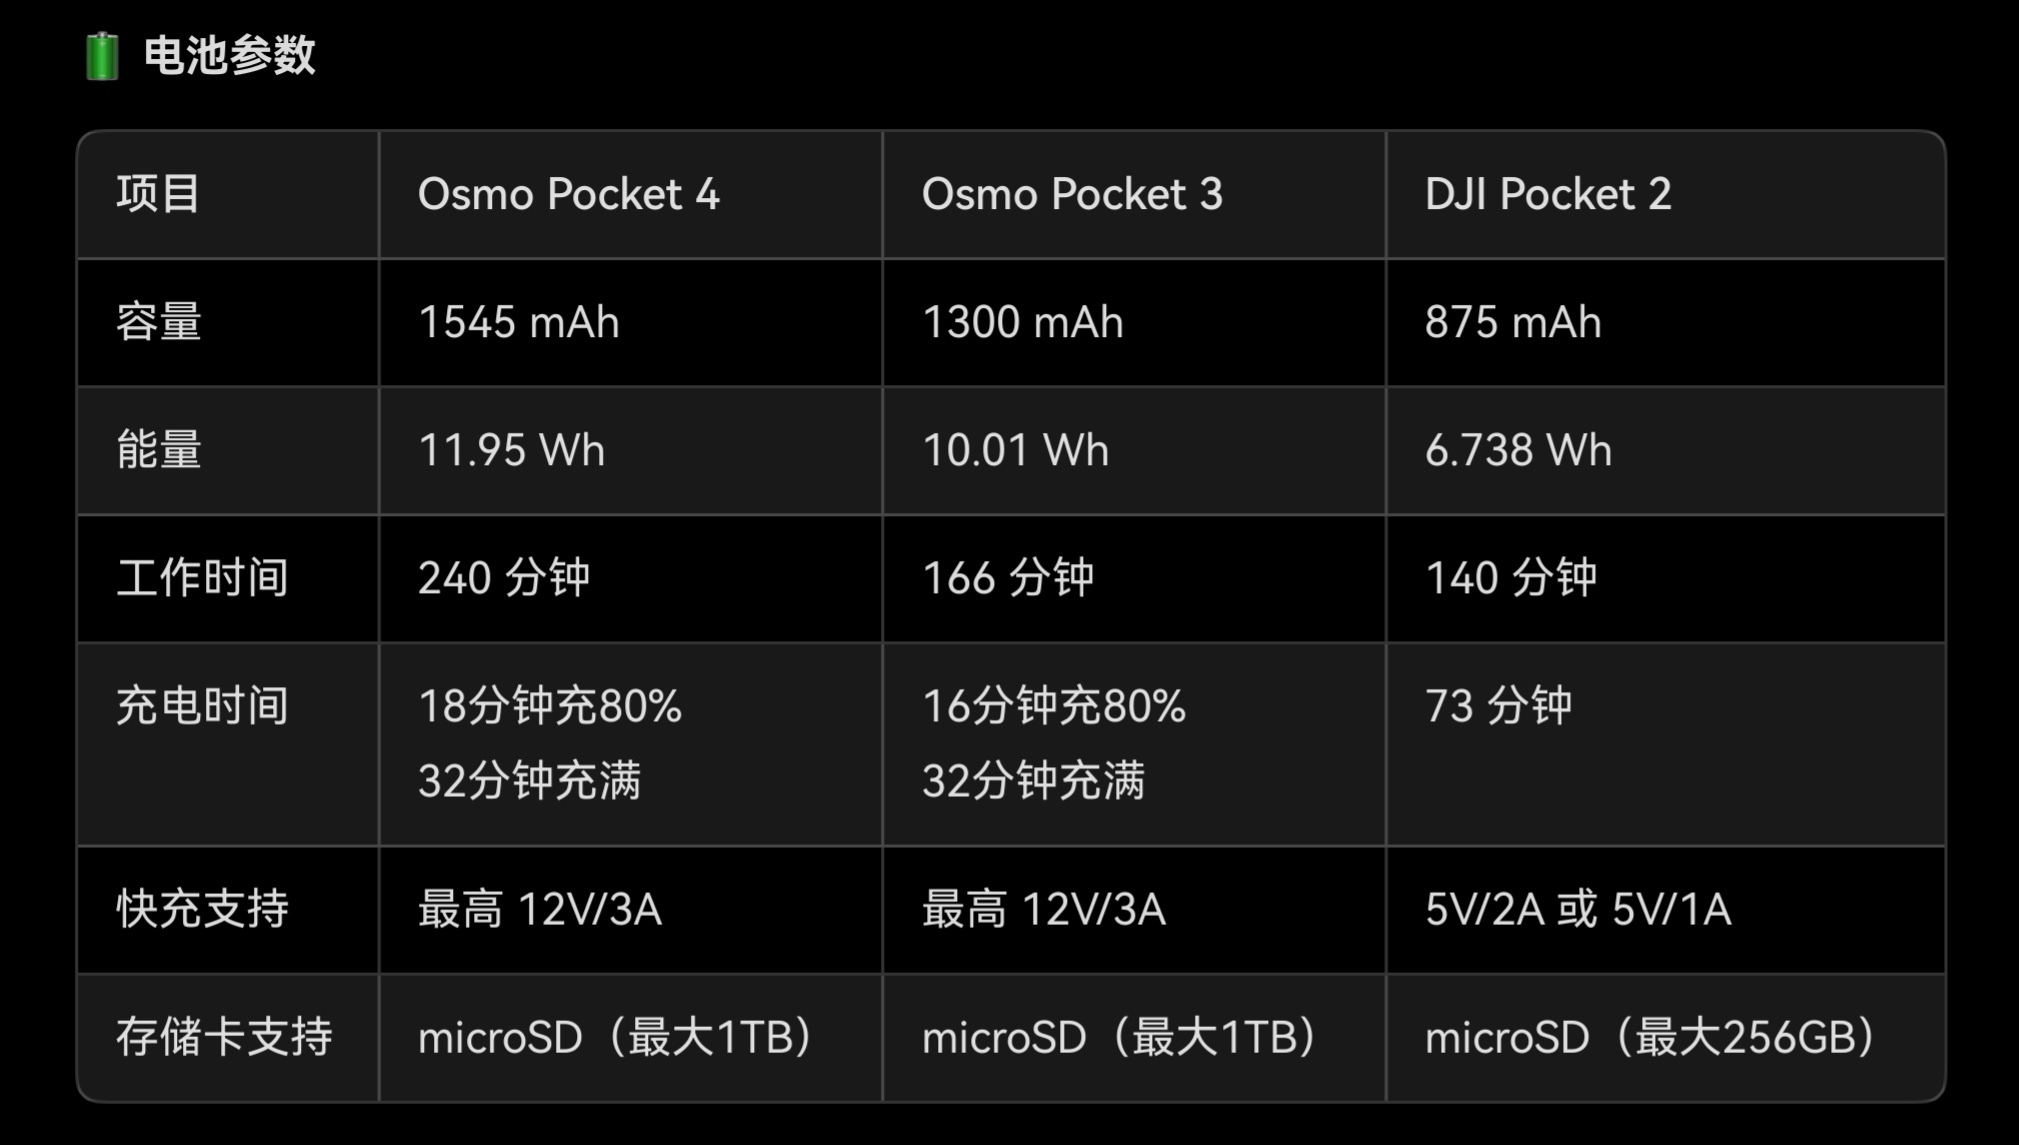The image size is (2019, 1145).
Task: Select the DJI Pocket 2 column header
Action: [1547, 194]
